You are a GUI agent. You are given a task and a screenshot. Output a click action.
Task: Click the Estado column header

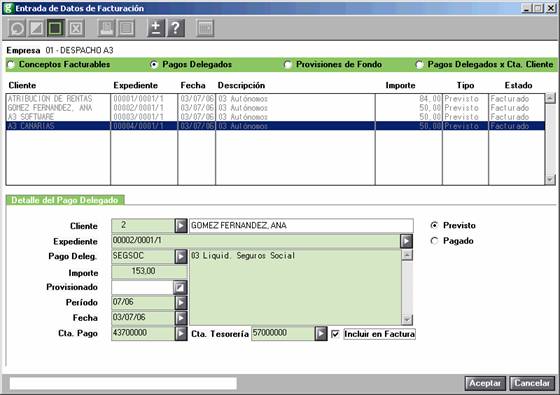pyautogui.click(x=518, y=85)
